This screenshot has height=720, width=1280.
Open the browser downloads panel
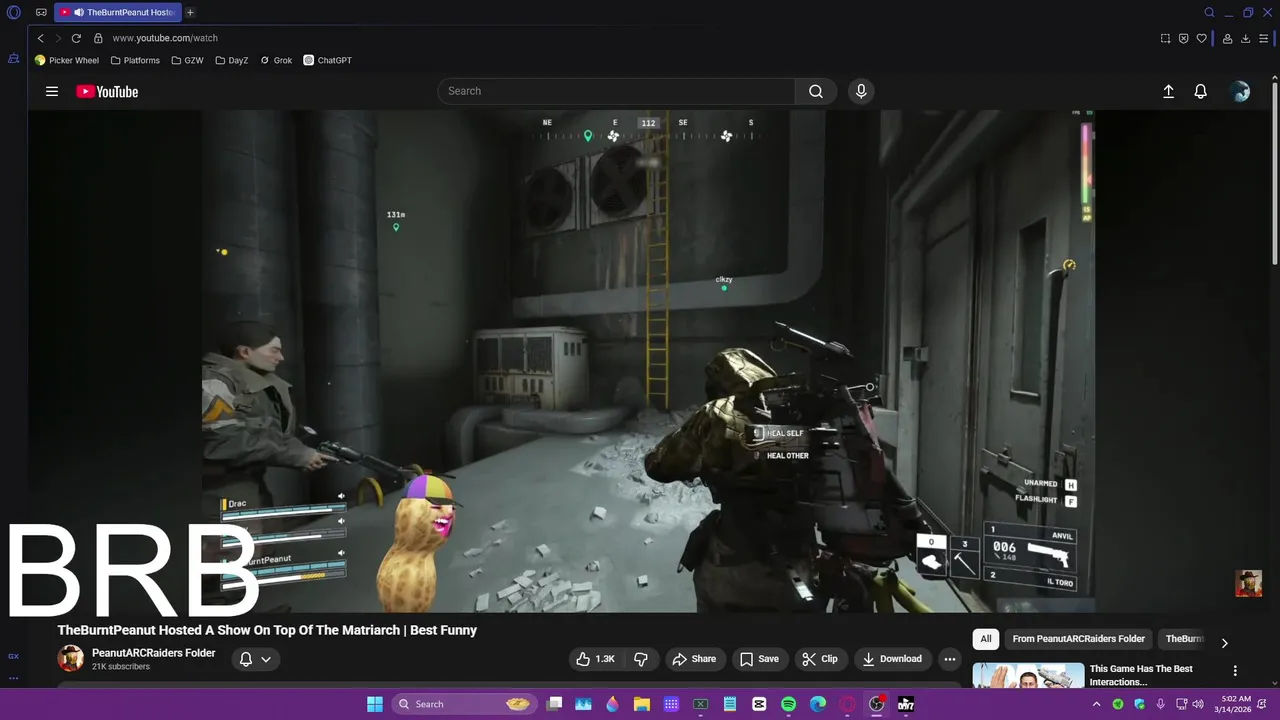coord(1245,38)
